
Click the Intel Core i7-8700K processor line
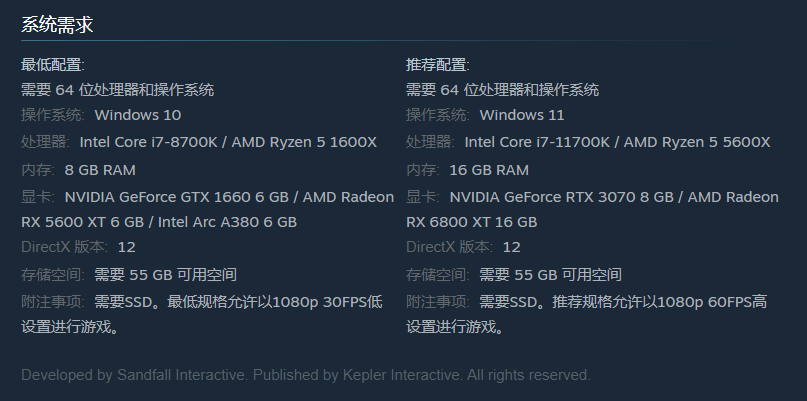tap(228, 142)
